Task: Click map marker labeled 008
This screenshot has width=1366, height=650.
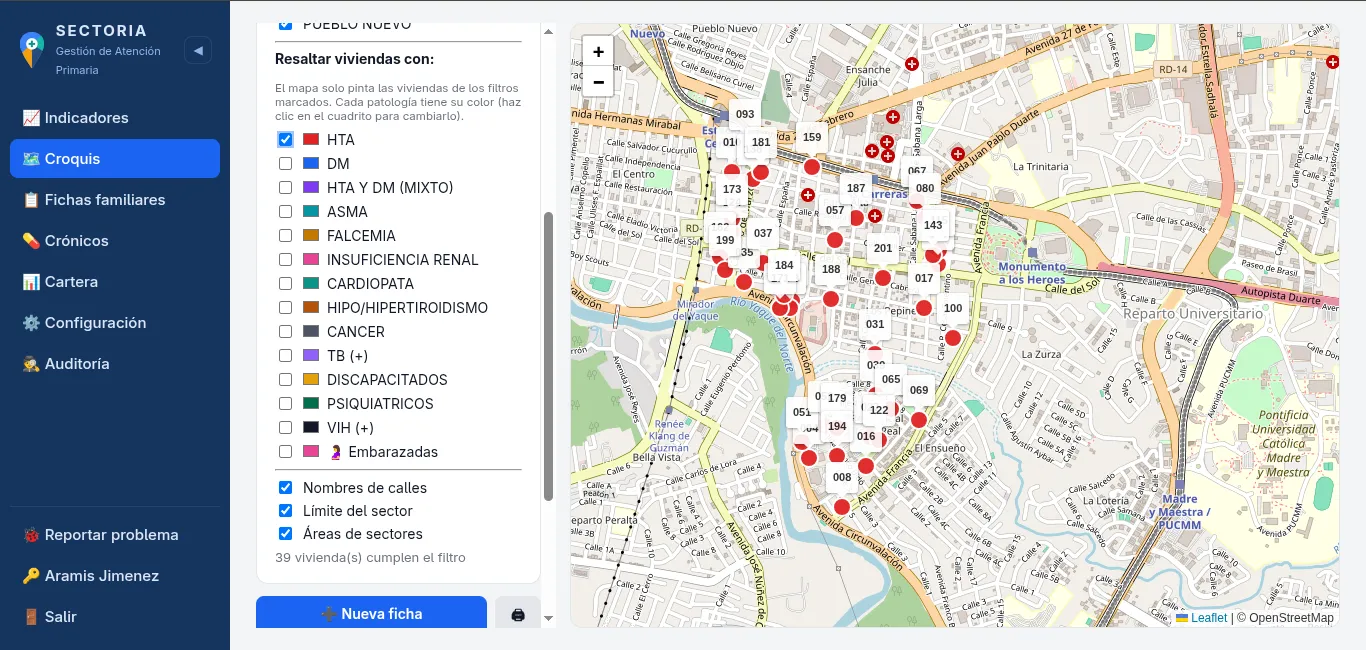Action: click(842, 478)
